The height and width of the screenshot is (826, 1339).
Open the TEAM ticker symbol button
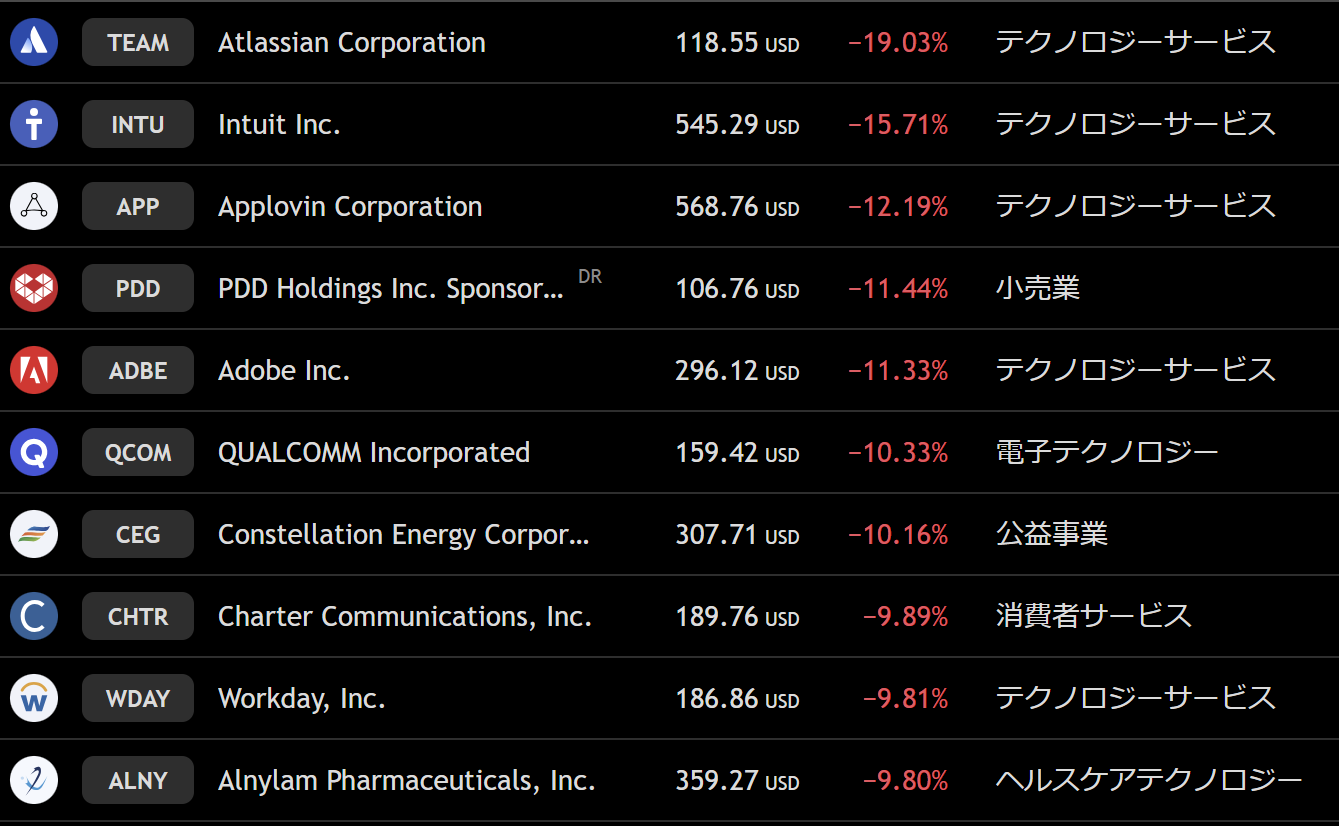138,43
